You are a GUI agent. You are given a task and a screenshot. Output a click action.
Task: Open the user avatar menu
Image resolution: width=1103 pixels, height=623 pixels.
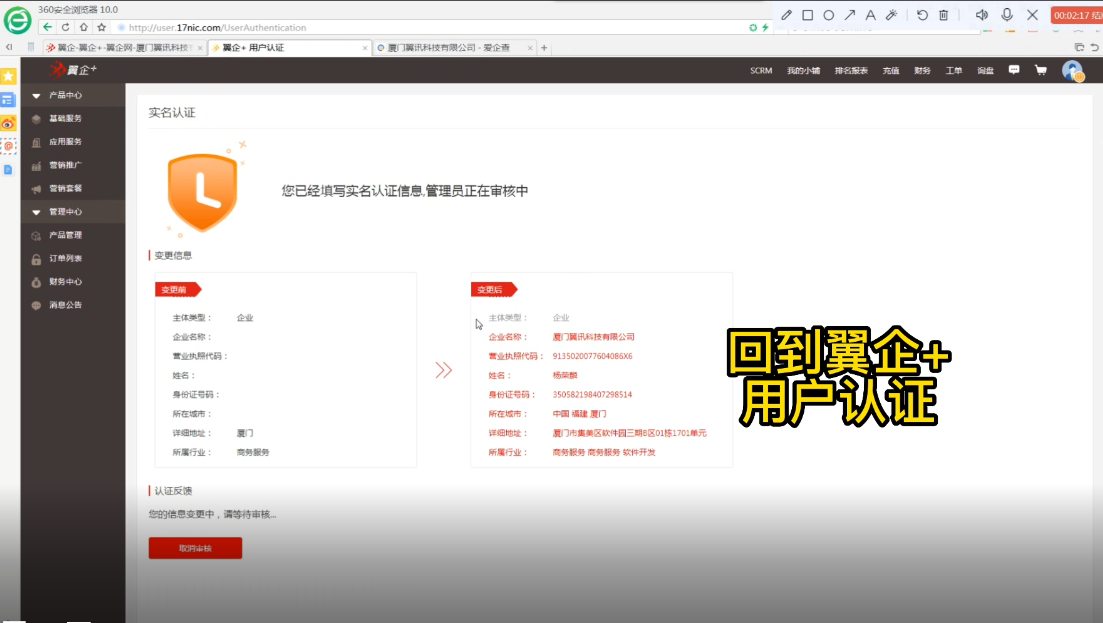pos(1073,70)
